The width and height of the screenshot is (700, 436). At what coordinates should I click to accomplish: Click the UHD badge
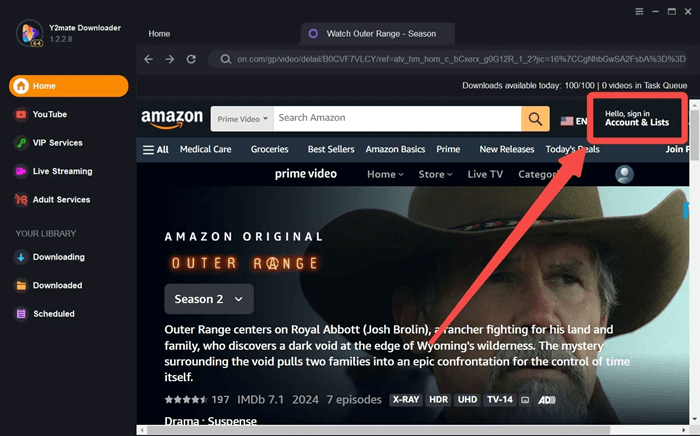click(467, 399)
